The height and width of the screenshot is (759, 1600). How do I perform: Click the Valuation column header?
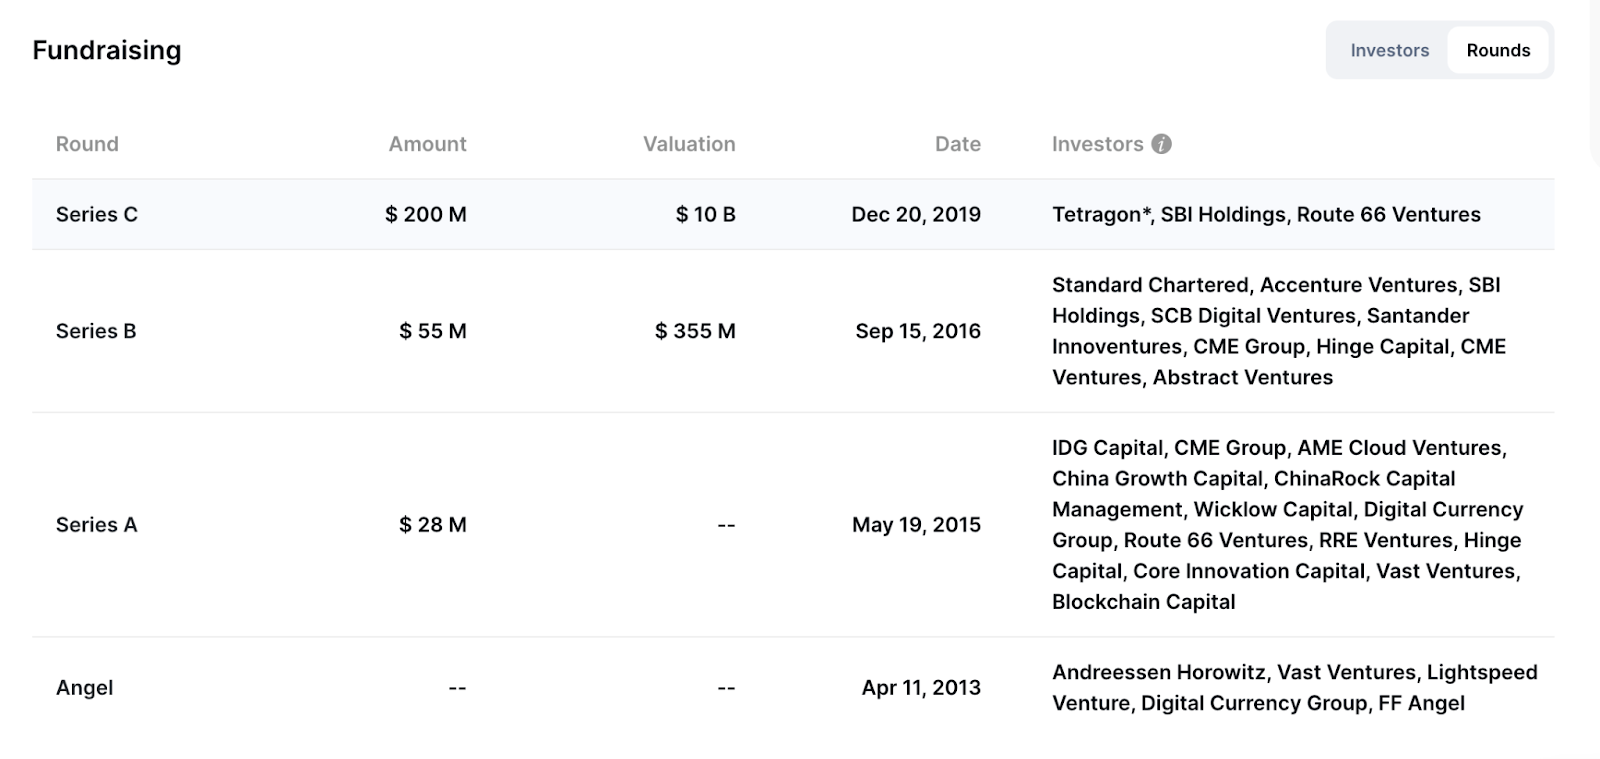[689, 144]
